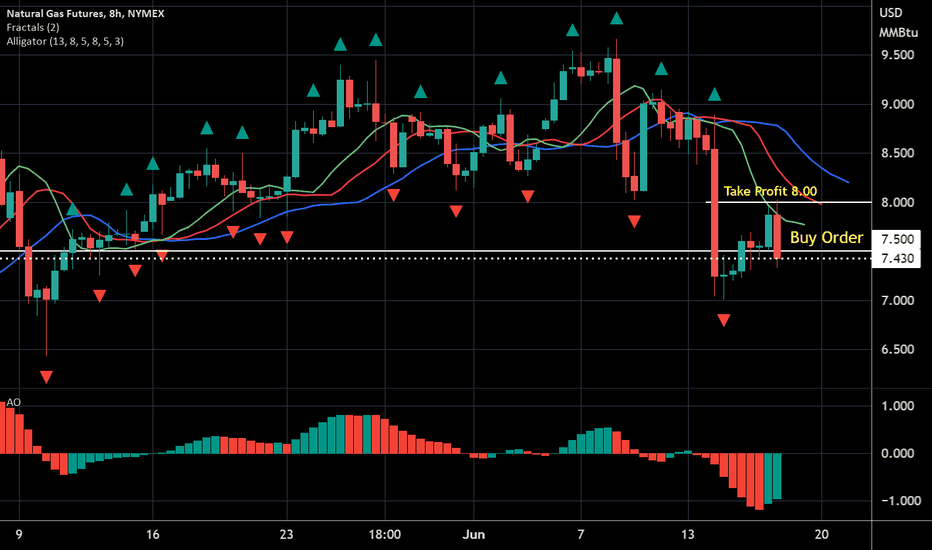Select the Fractals (2) indicator label

[33, 27]
